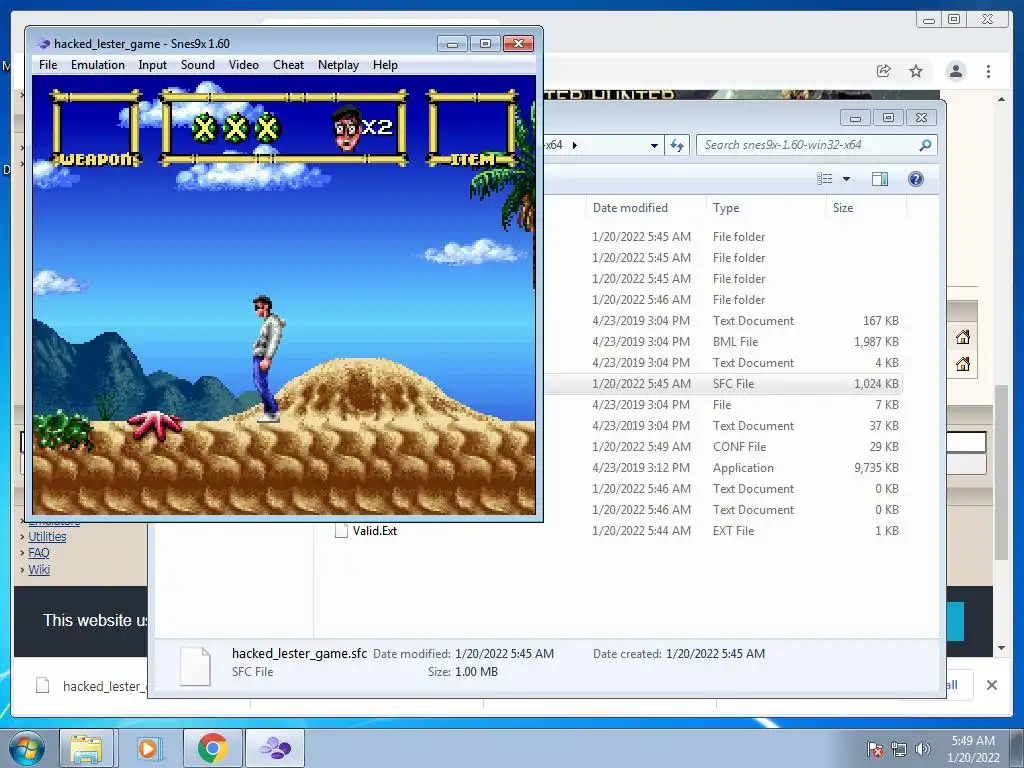Open the Netplay menu in Snes9x

[338, 65]
